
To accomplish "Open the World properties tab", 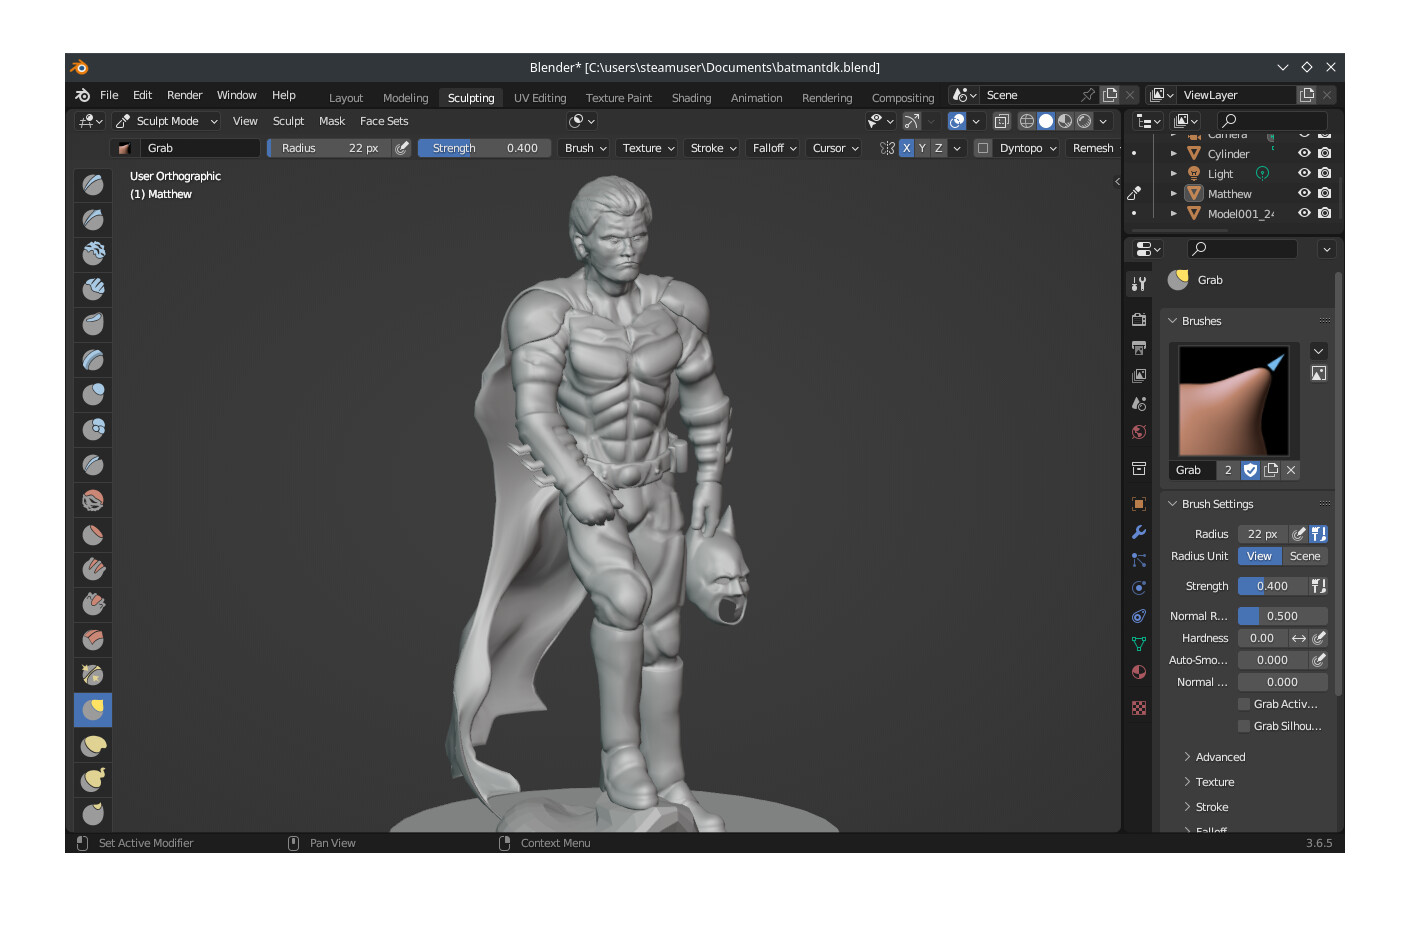I will point(1138,432).
